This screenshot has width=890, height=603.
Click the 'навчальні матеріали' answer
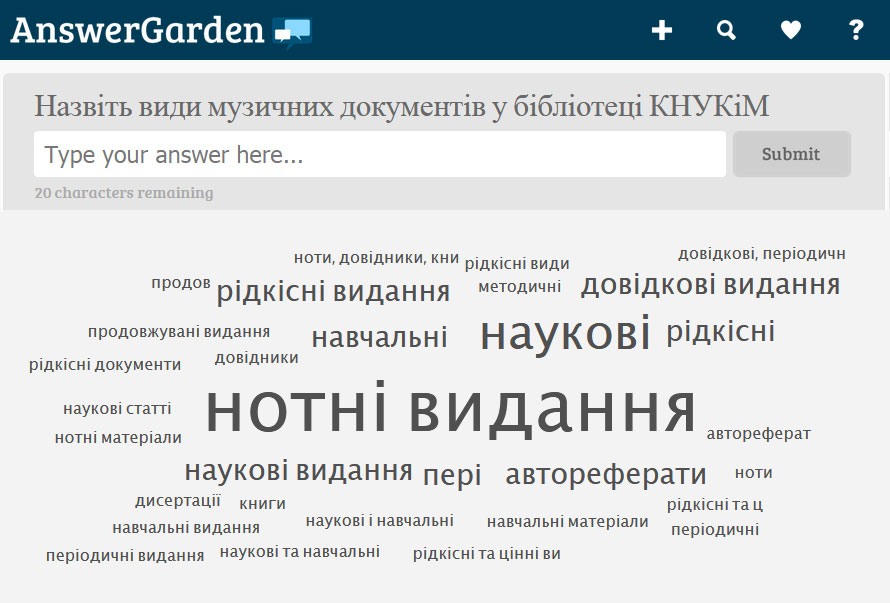point(567,522)
